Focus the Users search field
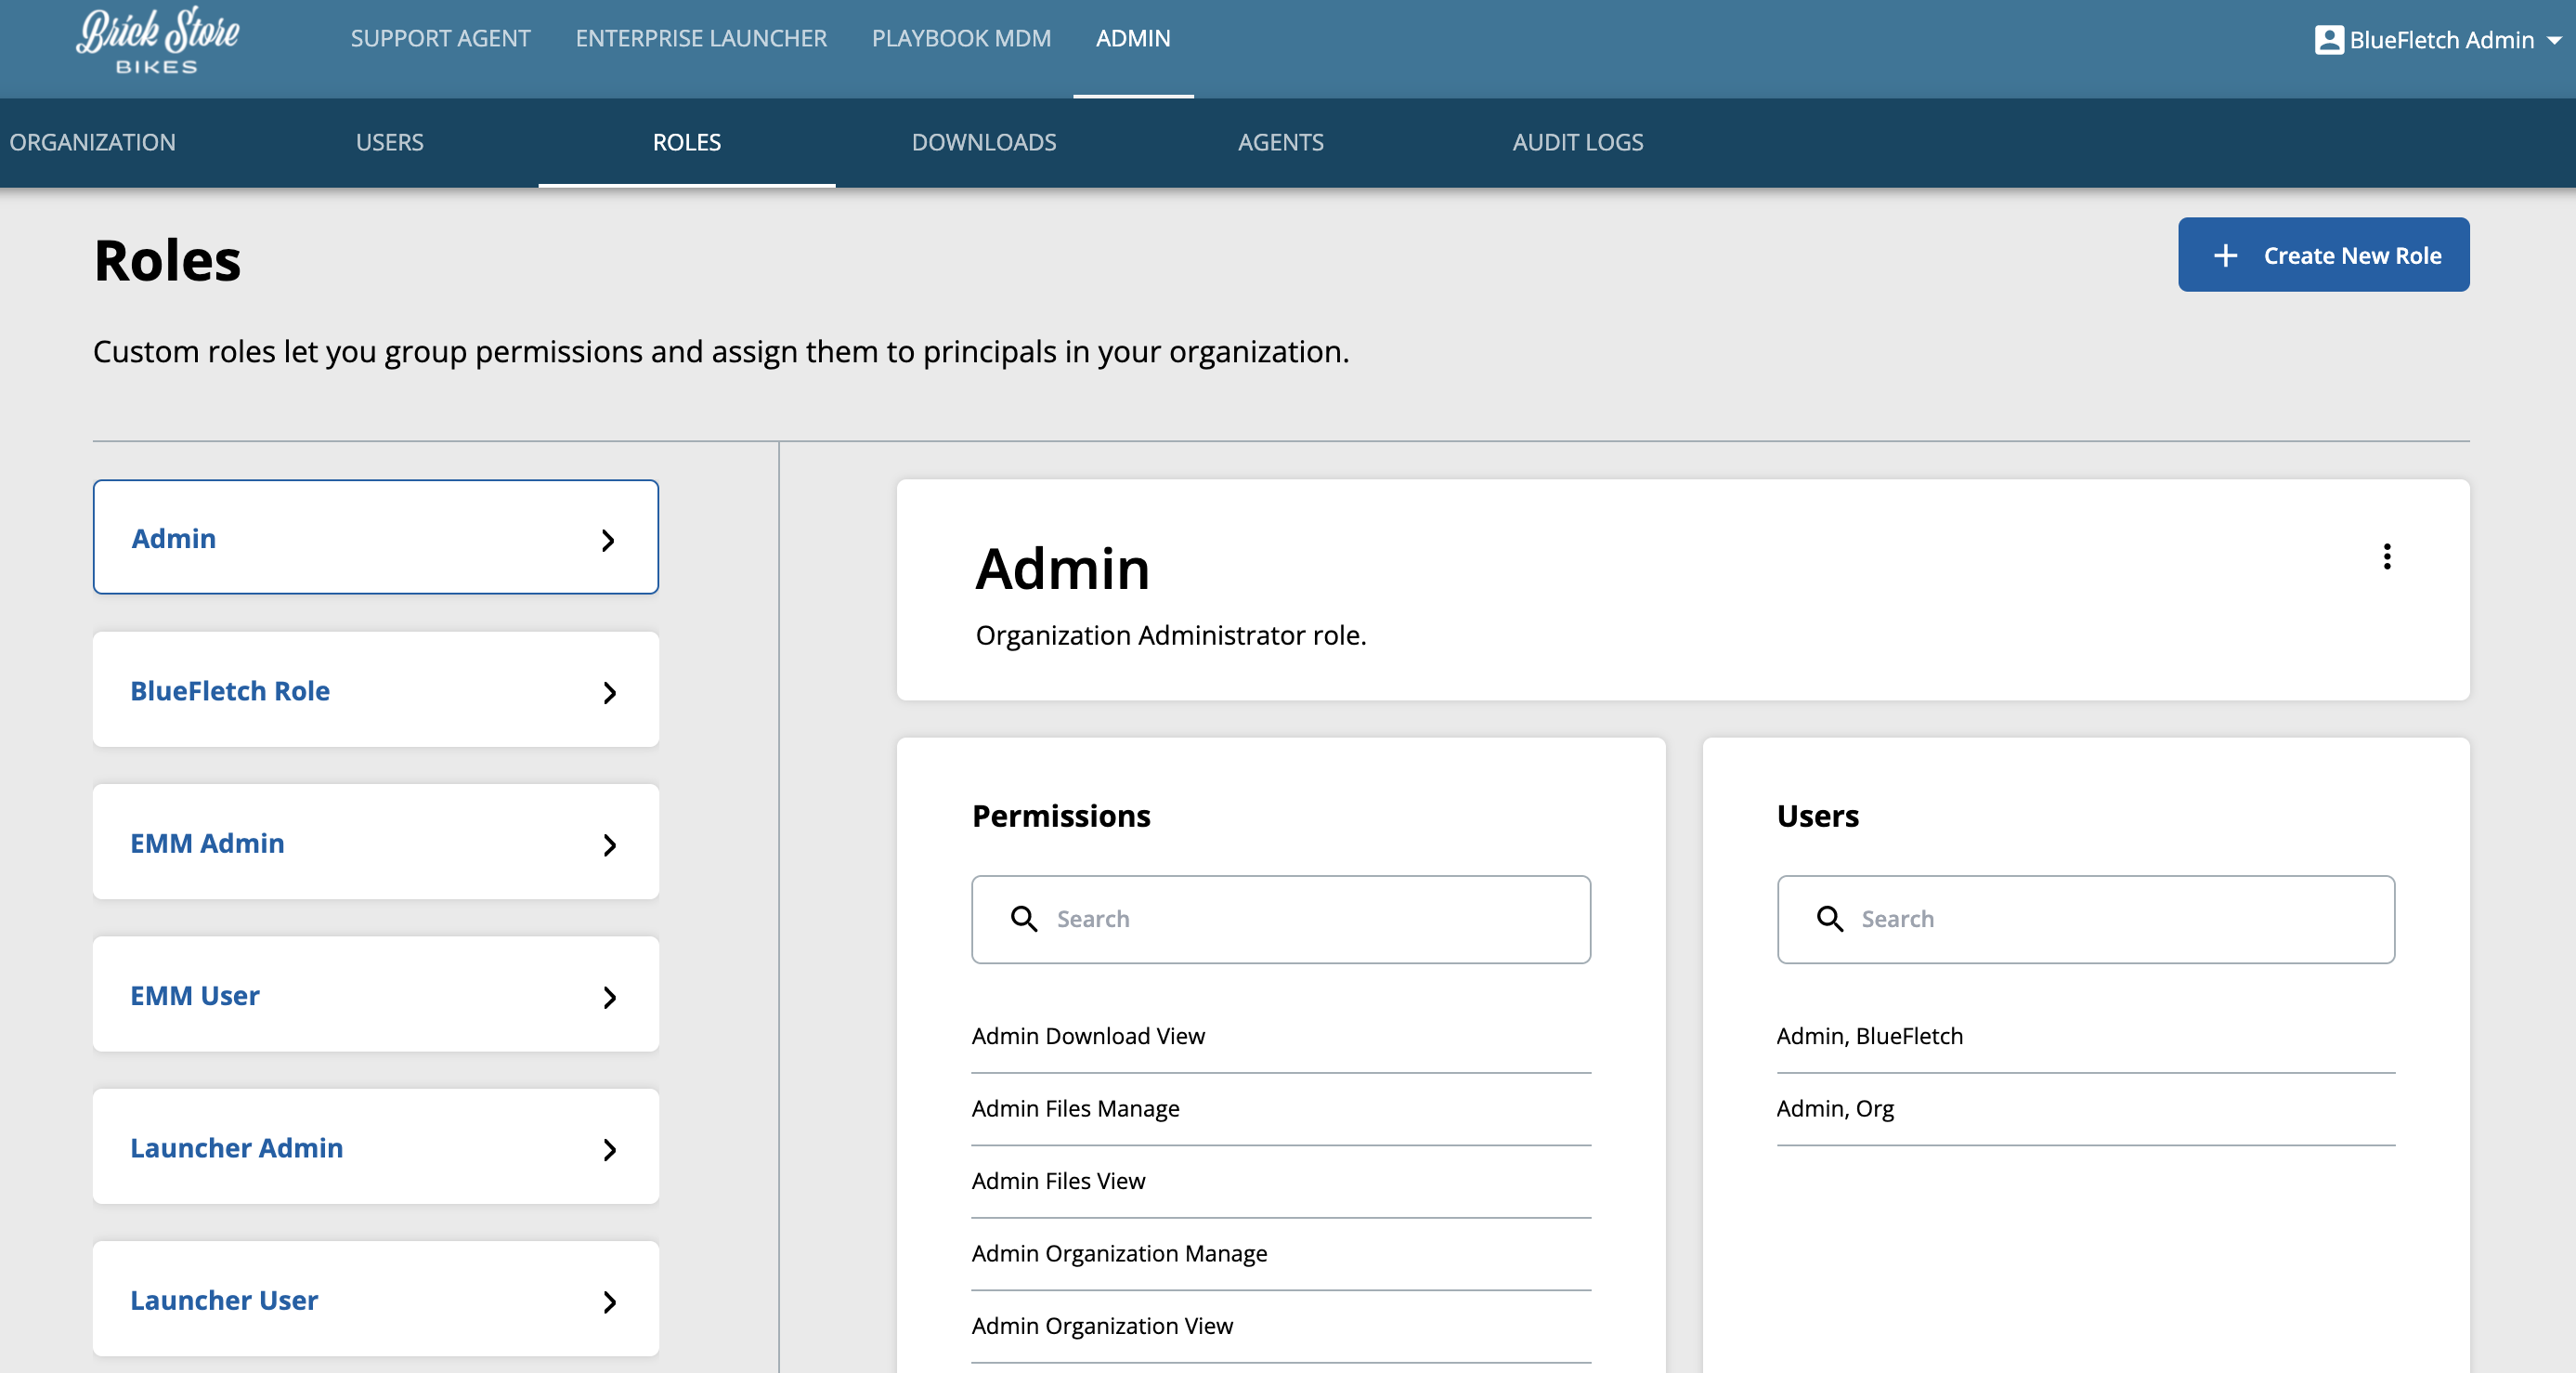 coord(2086,920)
